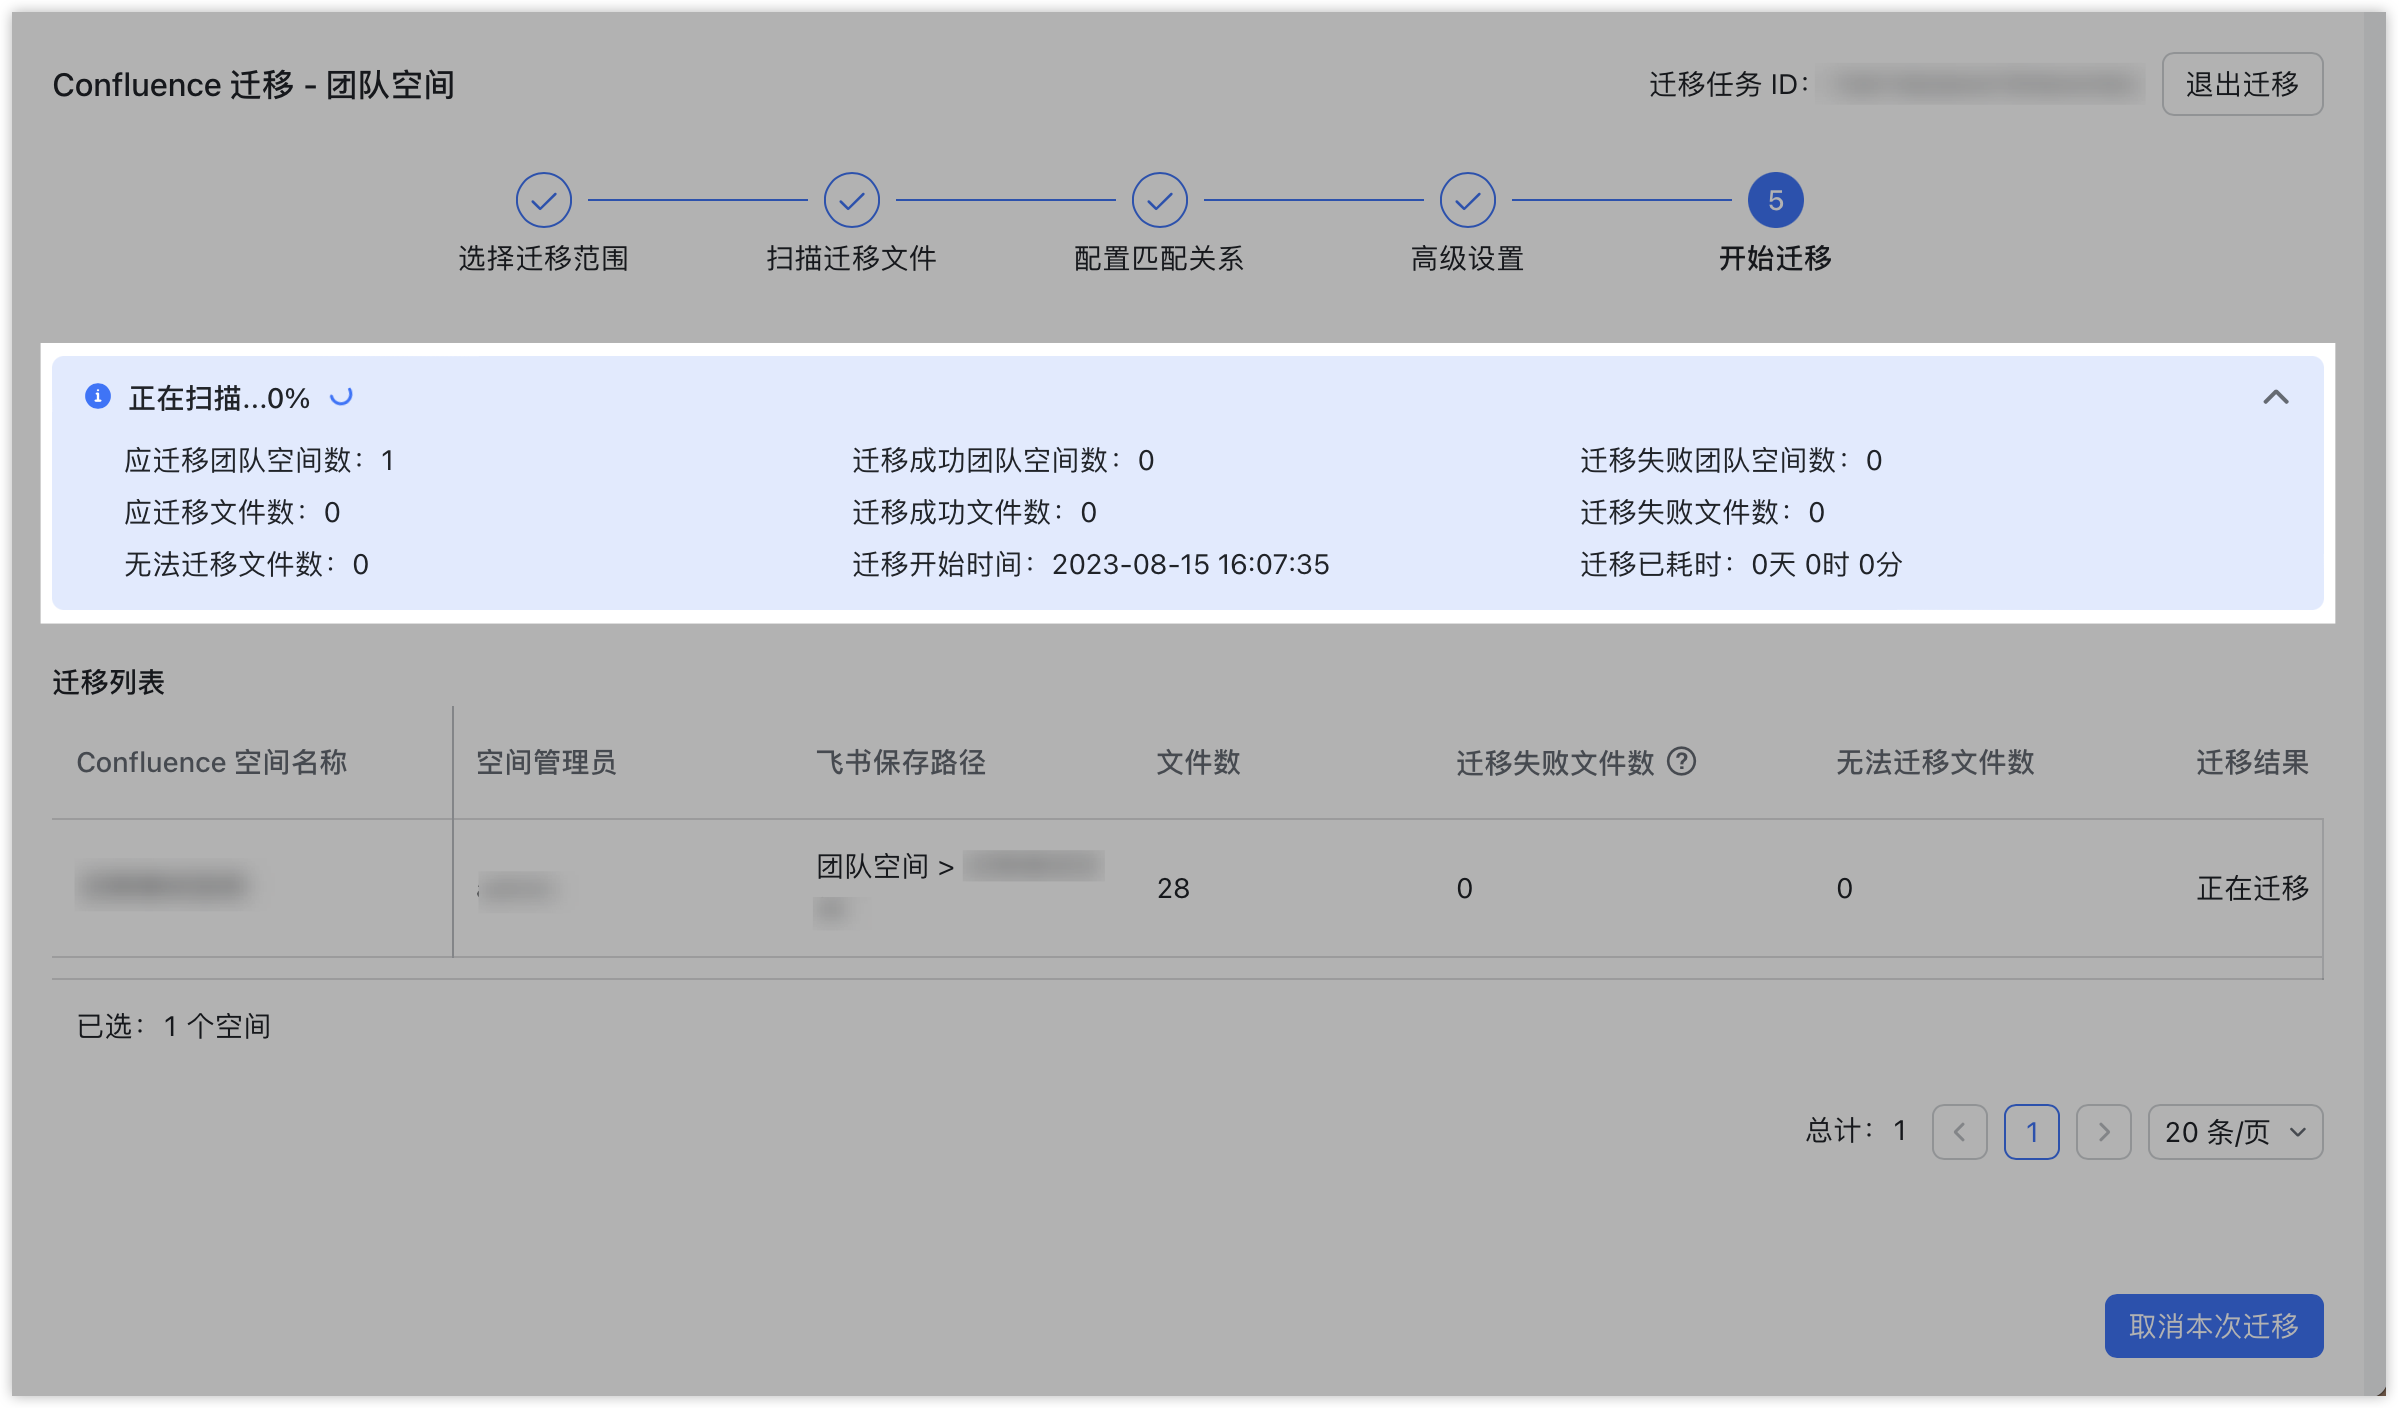Screen dimensions: 2398x1408
Task: Click the checkmark icon on 扫描迁移文件 step
Action: [x=851, y=199]
